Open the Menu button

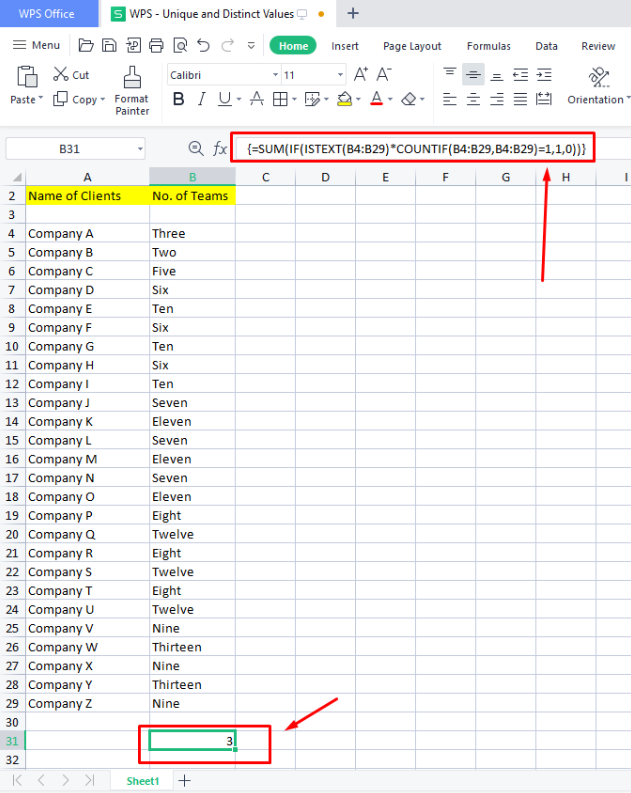coord(37,45)
